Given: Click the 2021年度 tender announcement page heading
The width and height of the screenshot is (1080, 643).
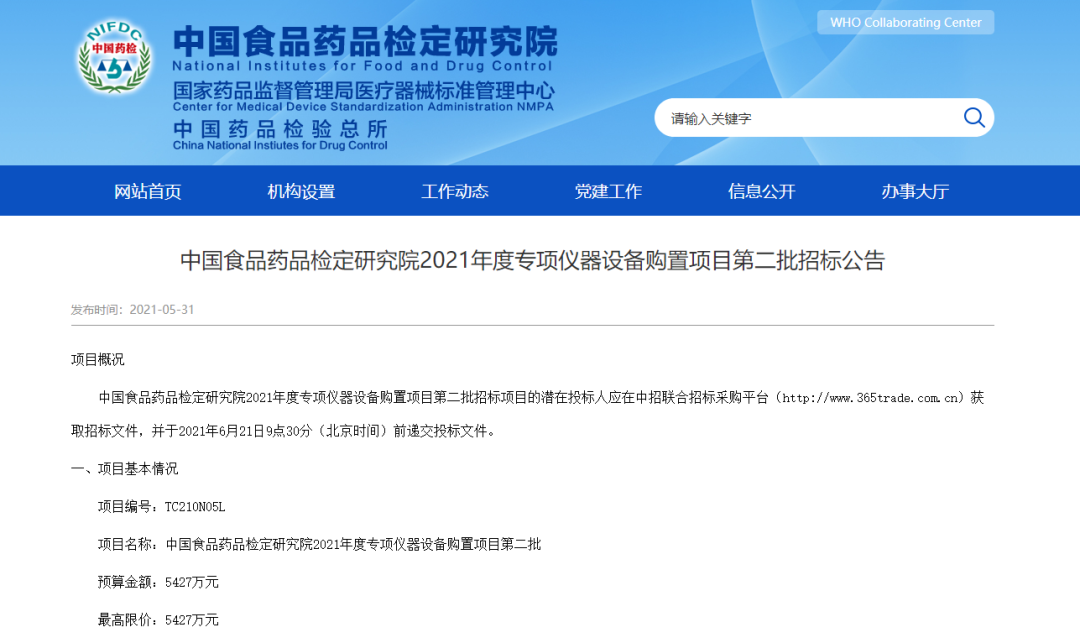Looking at the screenshot, I should tap(532, 261).
